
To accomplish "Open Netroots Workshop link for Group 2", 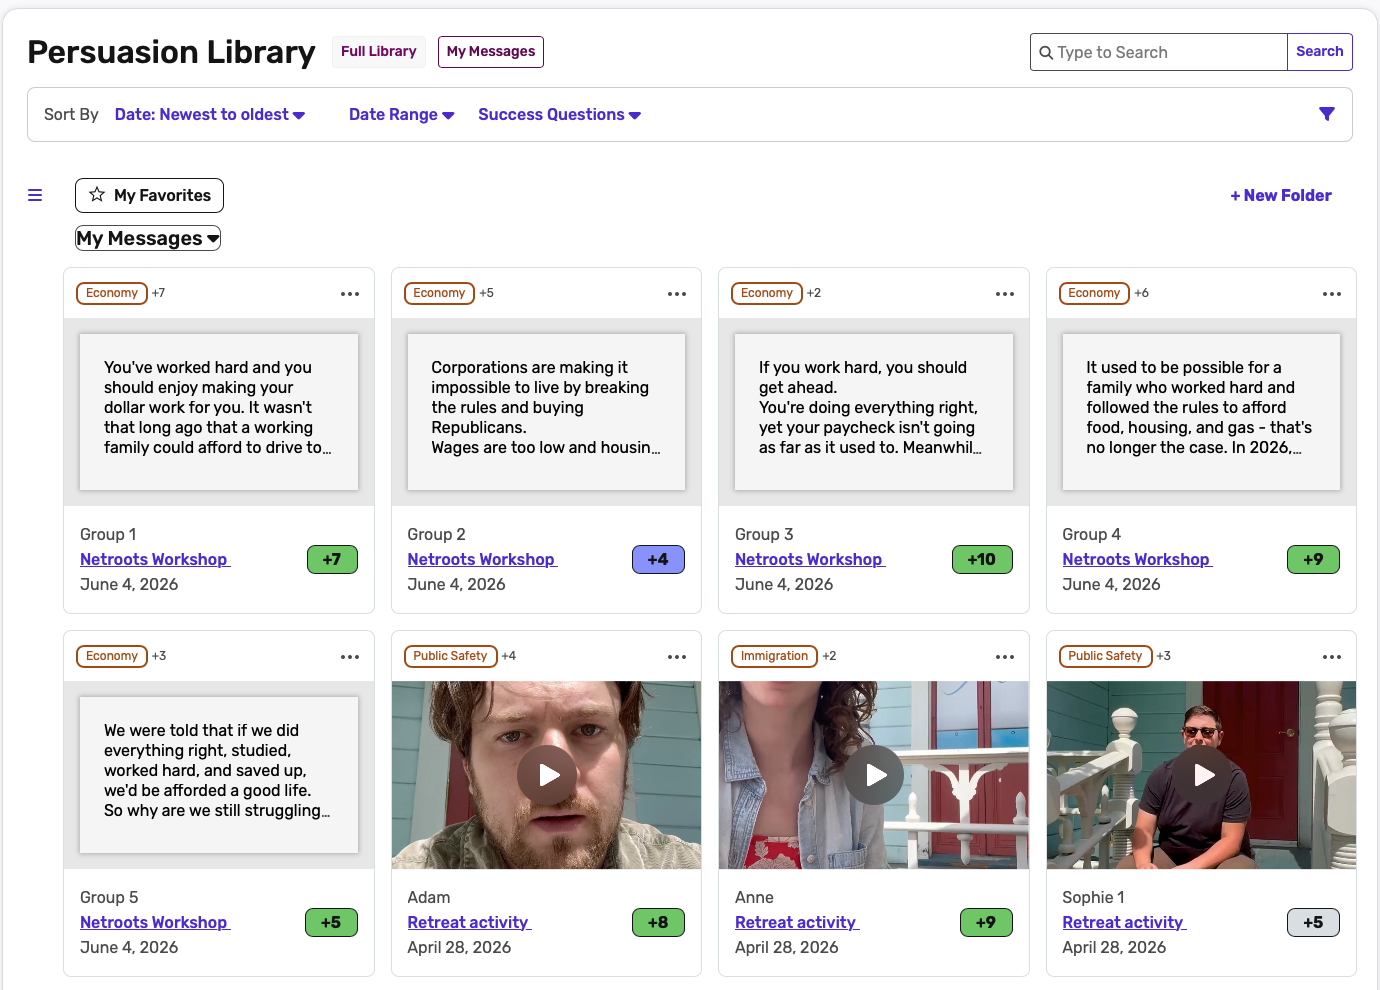I will coord(482,560).
